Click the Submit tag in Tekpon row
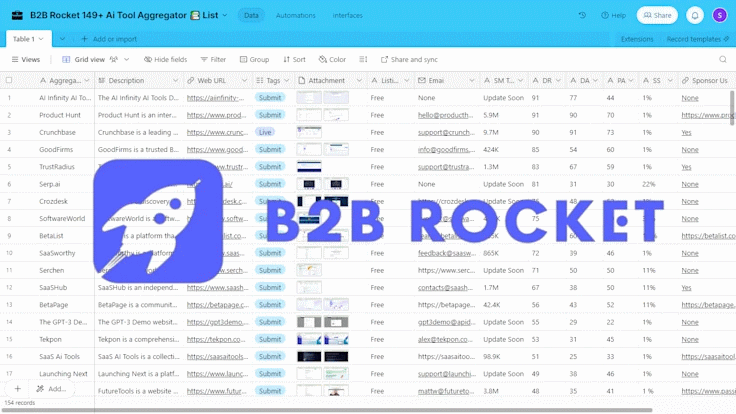 (270, 339)
